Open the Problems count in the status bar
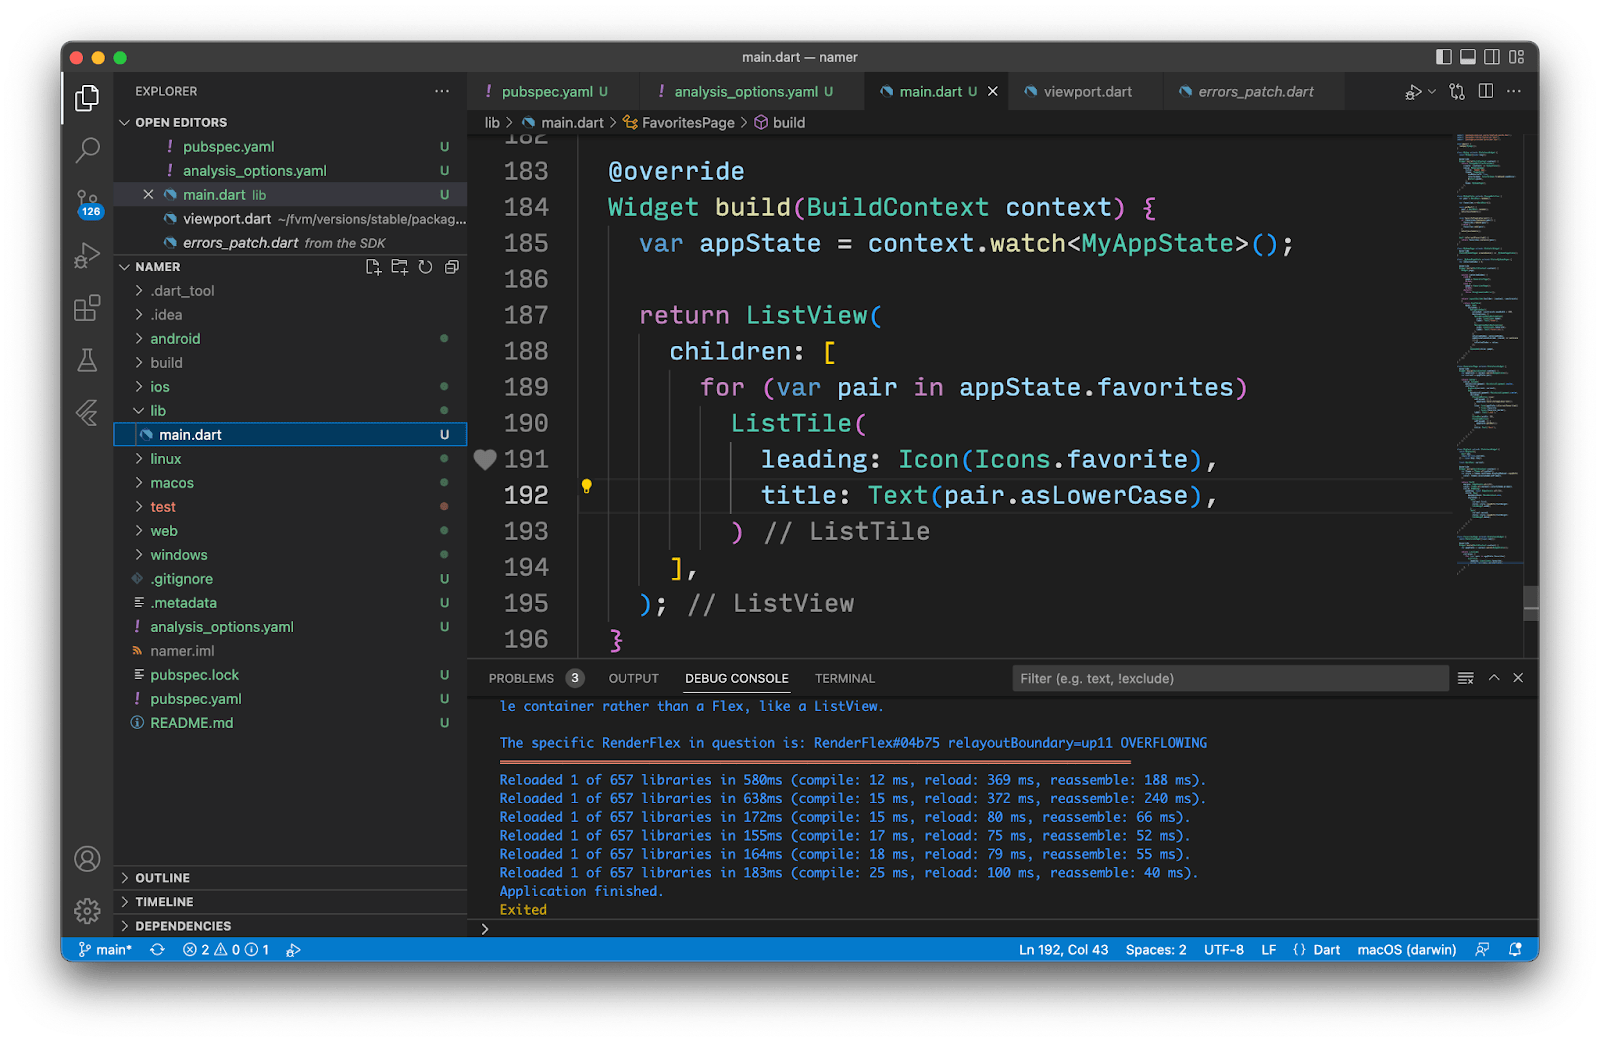Screen dimensions: 1600x1042 225,949
